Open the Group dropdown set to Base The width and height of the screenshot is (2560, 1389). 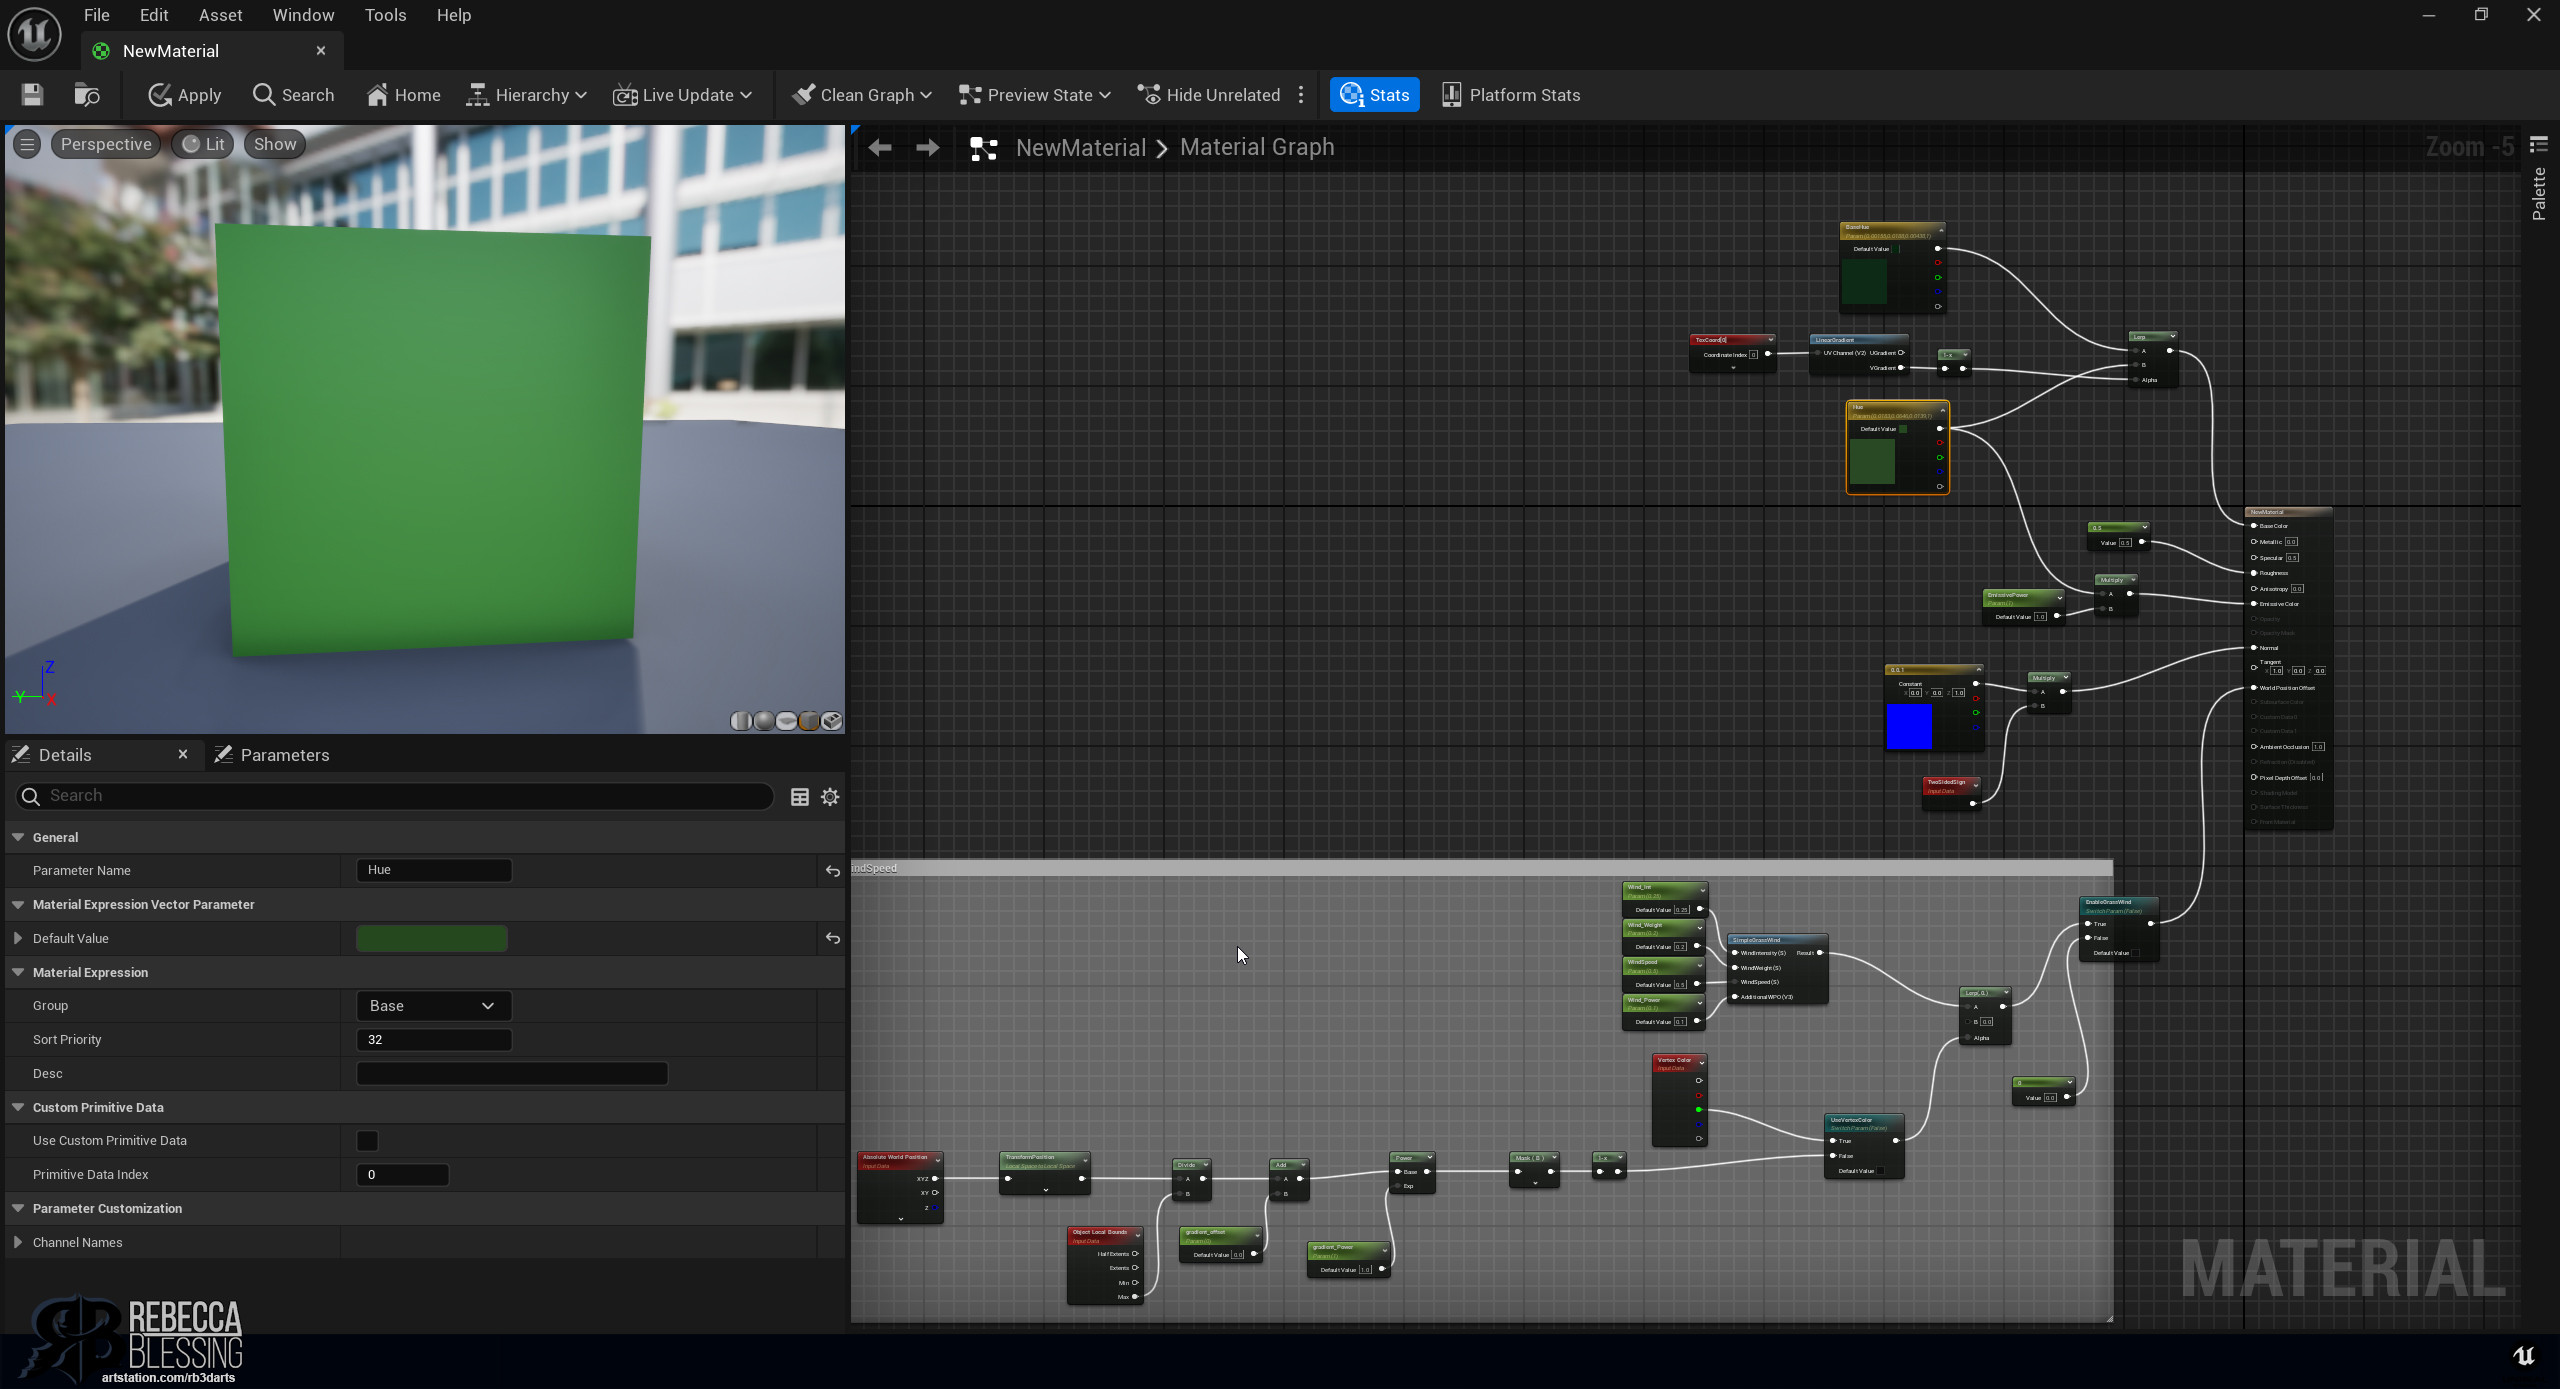coord(434,1006)
